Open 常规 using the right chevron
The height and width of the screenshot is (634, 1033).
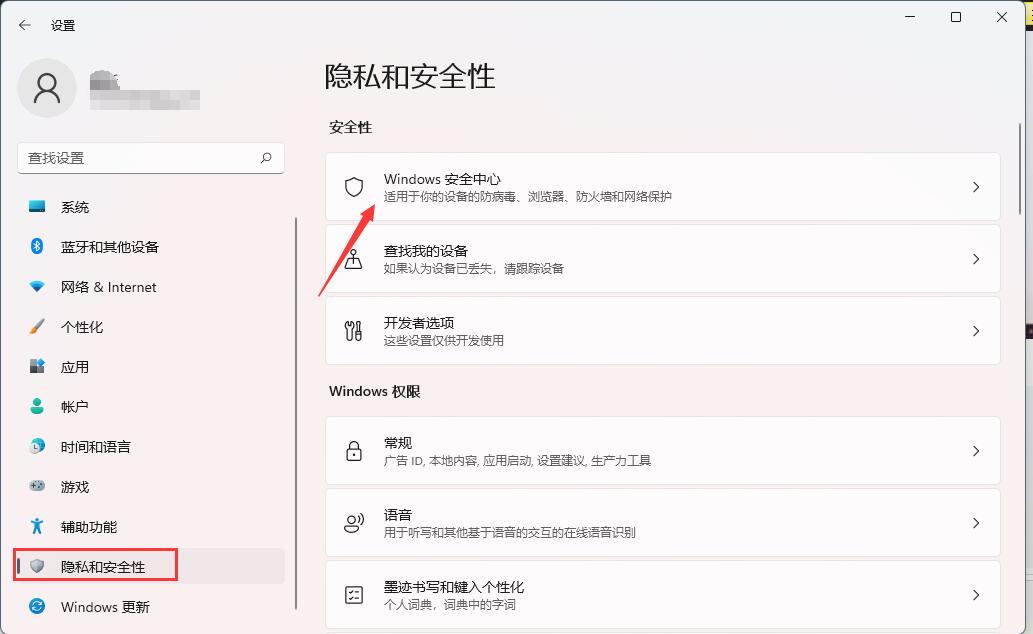976,451
